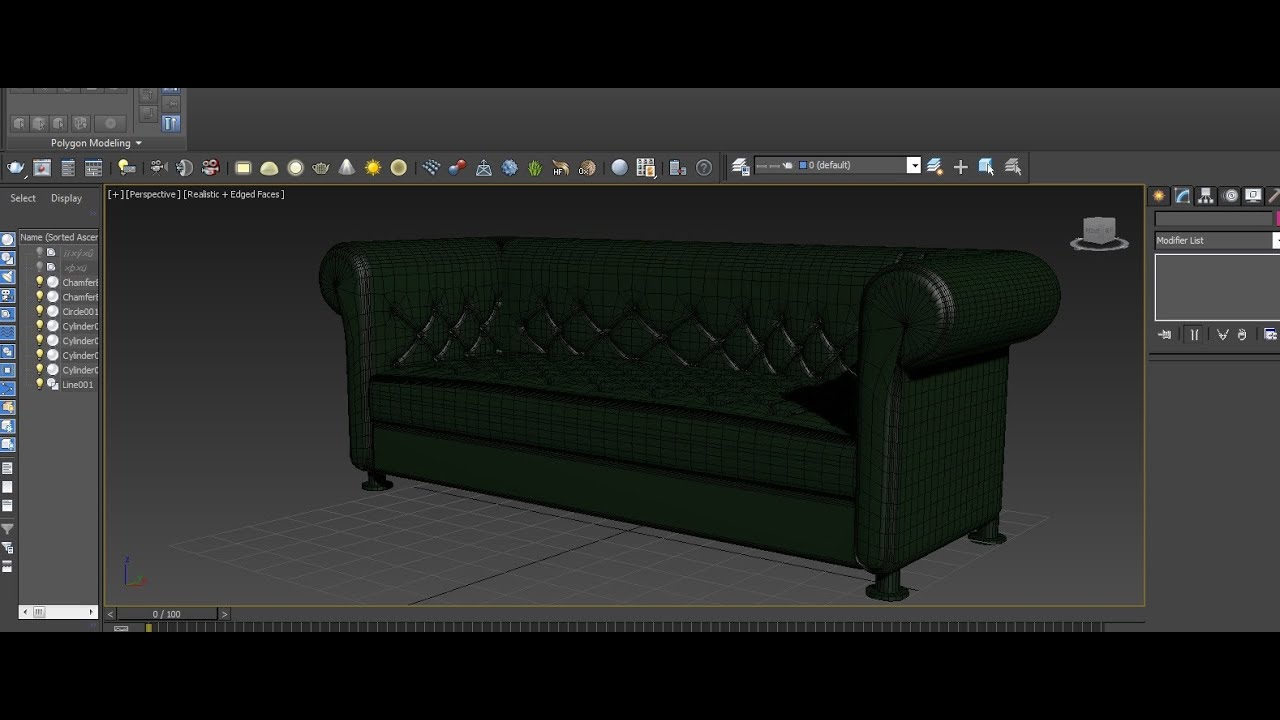Click the object name field above Modifier List

pyautogui.click(x=1214, y=219)
